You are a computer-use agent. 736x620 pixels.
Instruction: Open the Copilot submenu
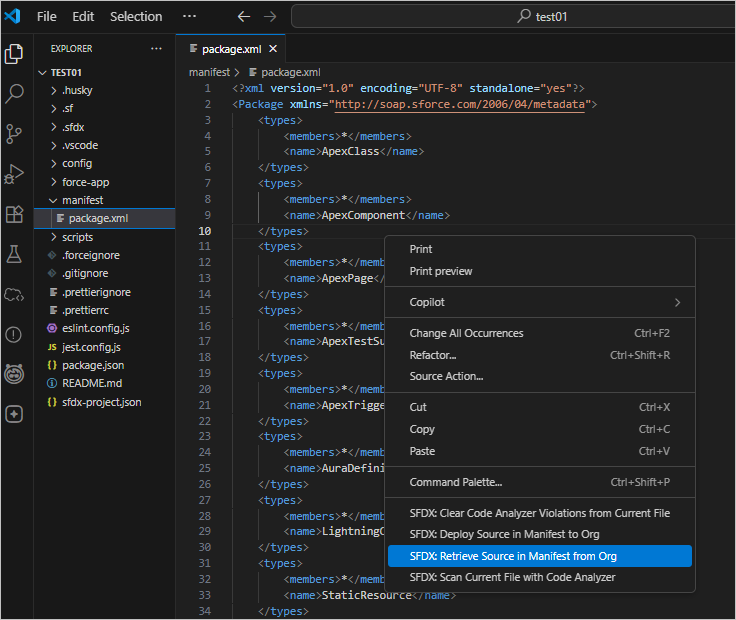click(x=540, y=302)
